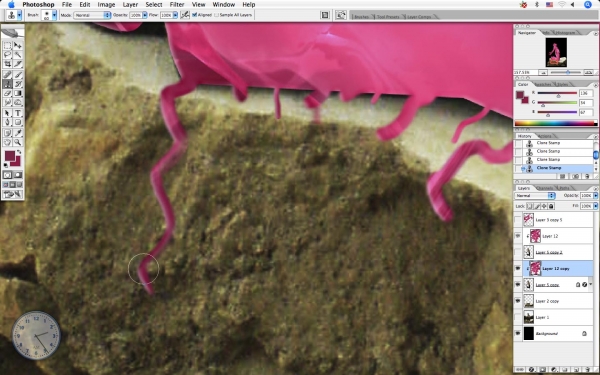The height and width of the screenshot is (375, 600).
Task: Select the Rectangular Marquee tool
Action: tap(7, 46)
